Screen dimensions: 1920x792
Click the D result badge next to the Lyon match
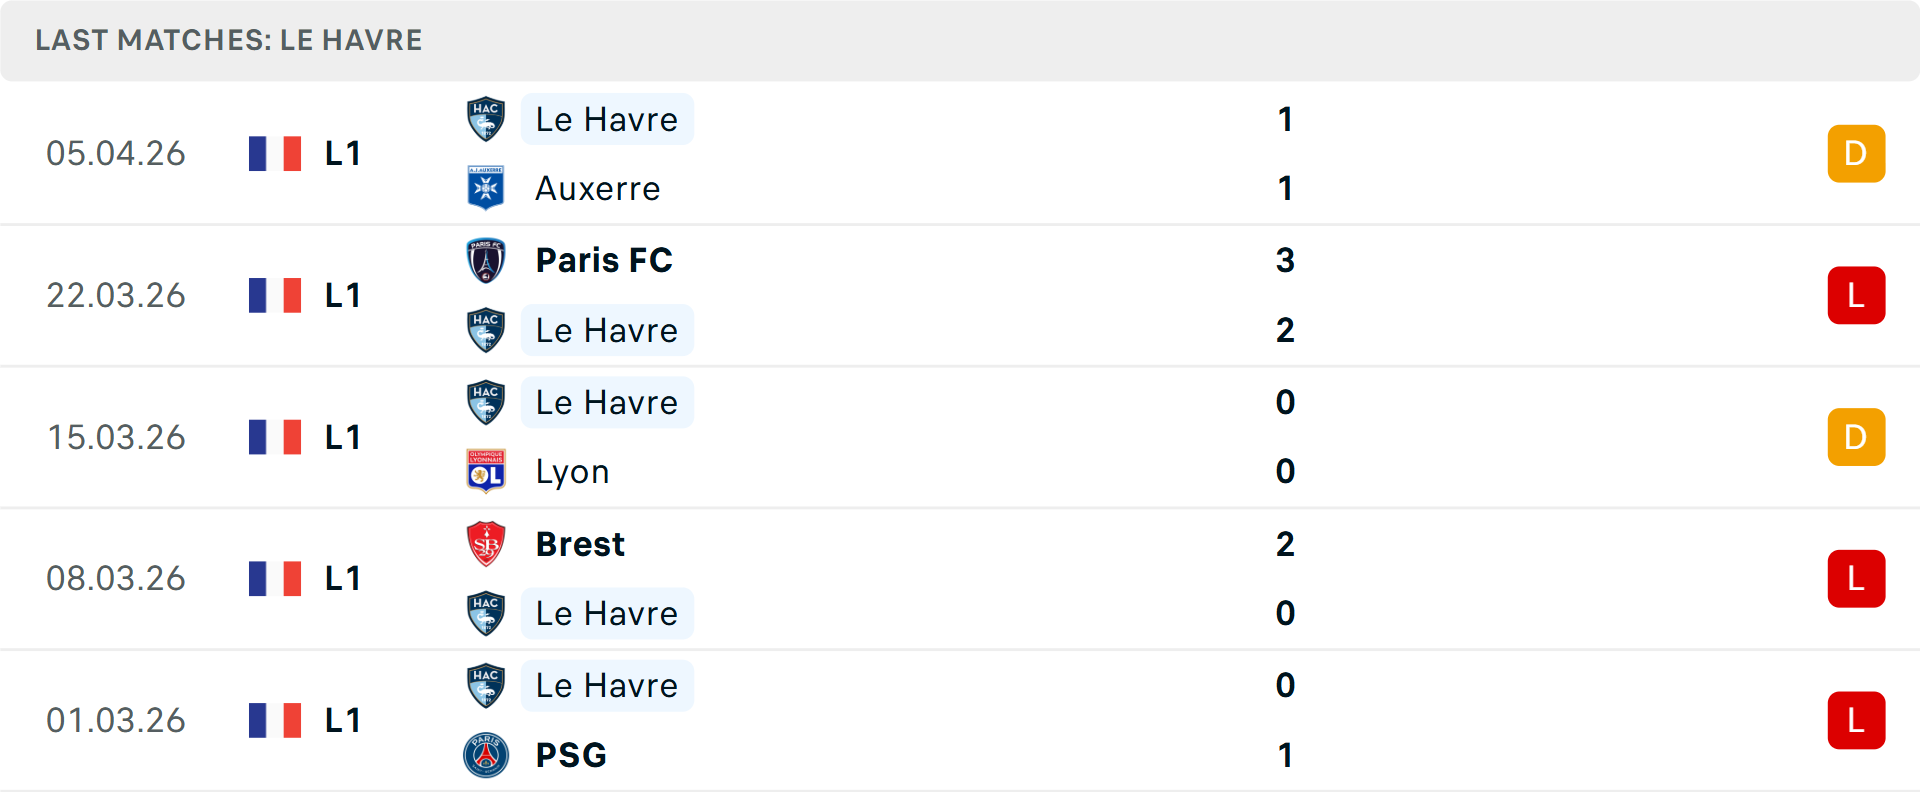pos(1856,436)
